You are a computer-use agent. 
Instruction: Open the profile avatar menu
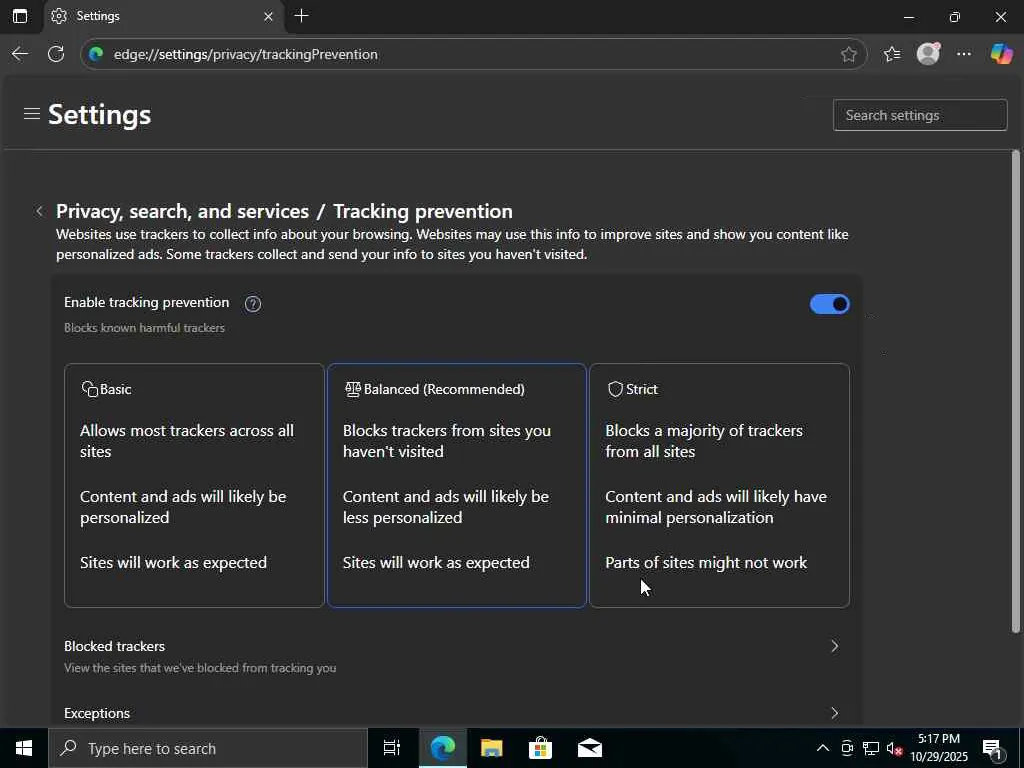[928, 54]
